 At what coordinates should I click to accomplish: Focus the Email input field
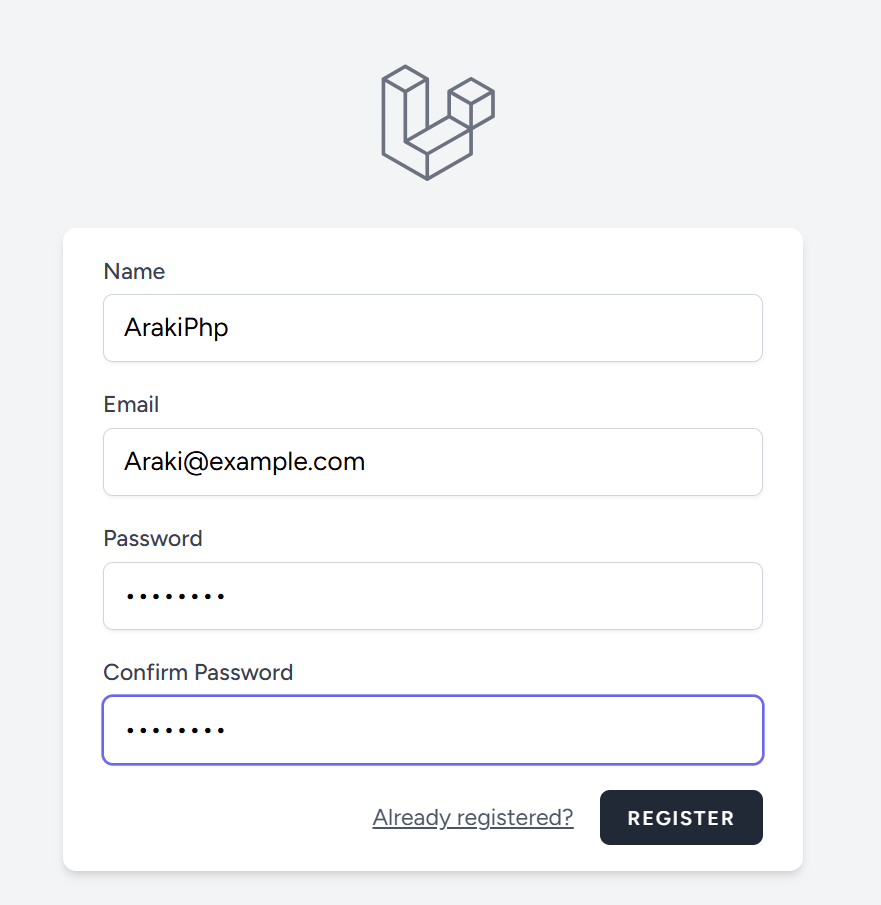coord(432,462)
